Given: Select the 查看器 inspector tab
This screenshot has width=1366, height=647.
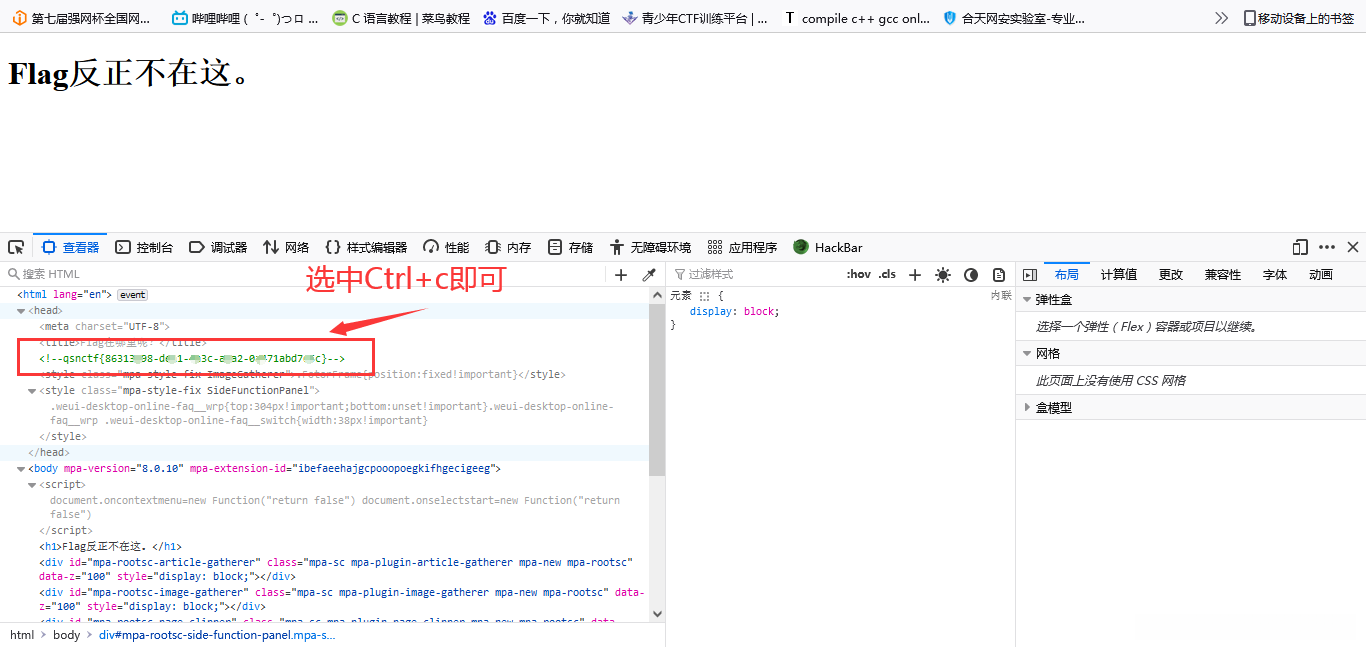Looking at the screenshot, I should (x=70, y=247).
